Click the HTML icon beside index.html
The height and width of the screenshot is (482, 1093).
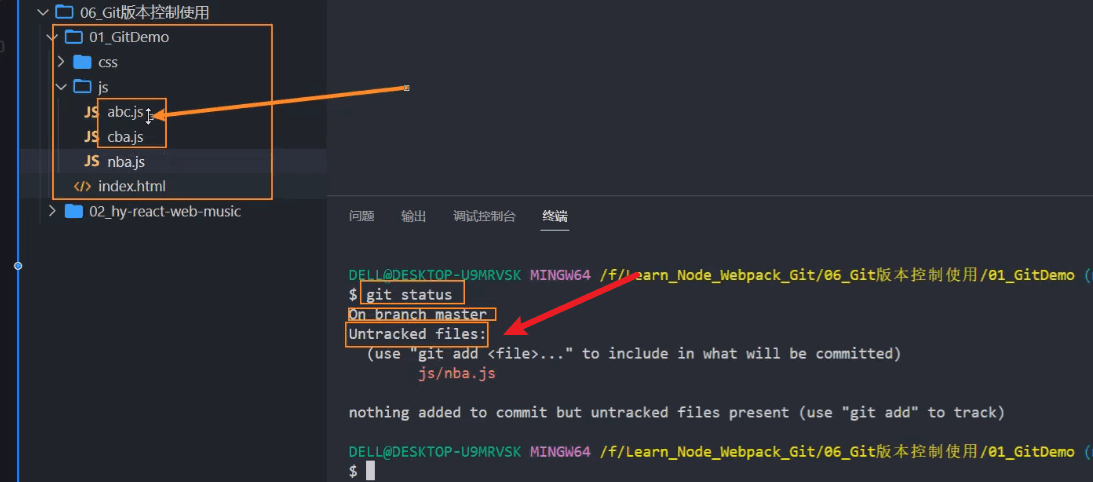click(82, 186)
